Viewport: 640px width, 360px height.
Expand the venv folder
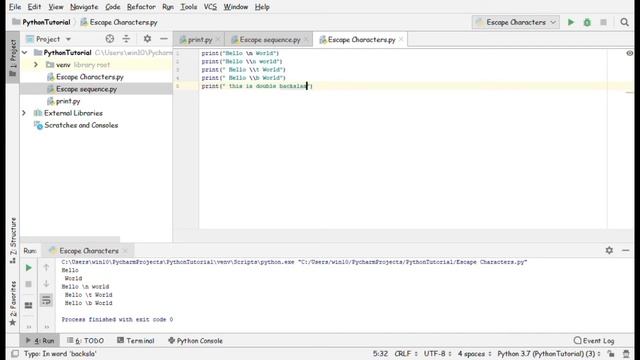click(x=36, y=64)
